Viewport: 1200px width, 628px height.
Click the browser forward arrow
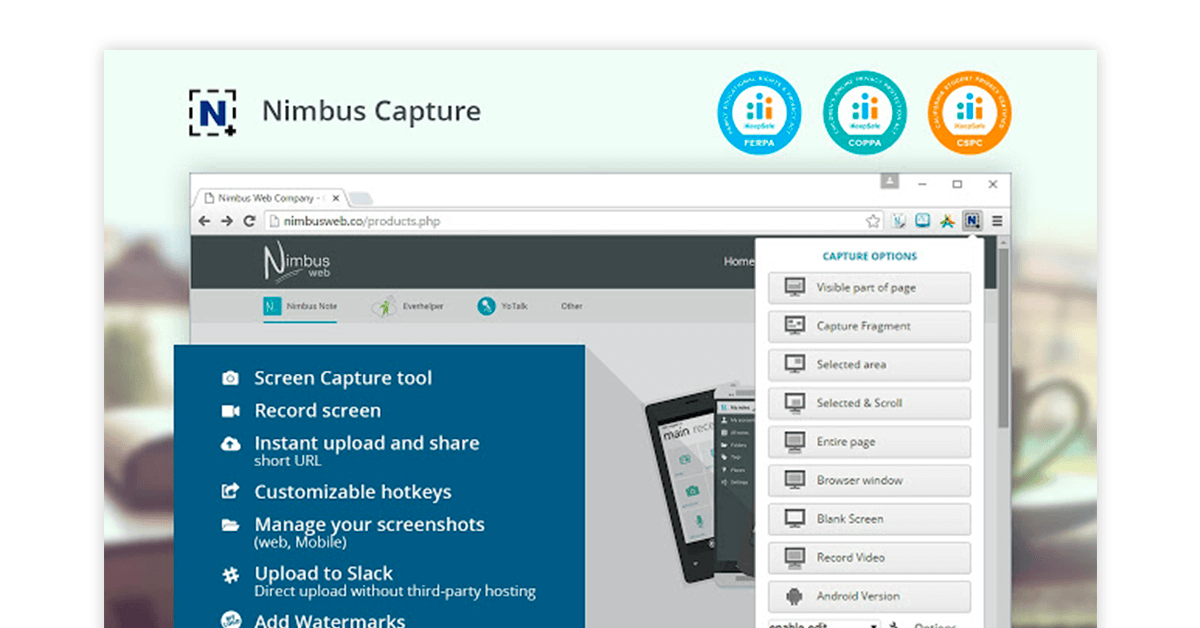(x=227, y=221)
